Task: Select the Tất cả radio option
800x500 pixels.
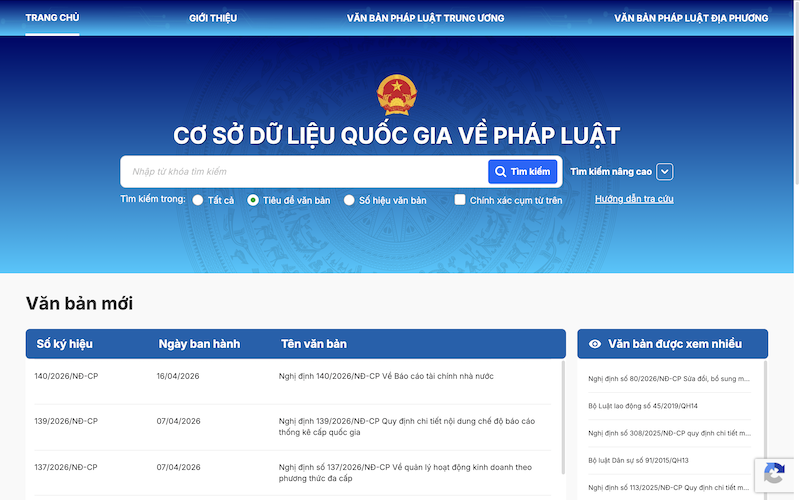Action: coord(198,200)
